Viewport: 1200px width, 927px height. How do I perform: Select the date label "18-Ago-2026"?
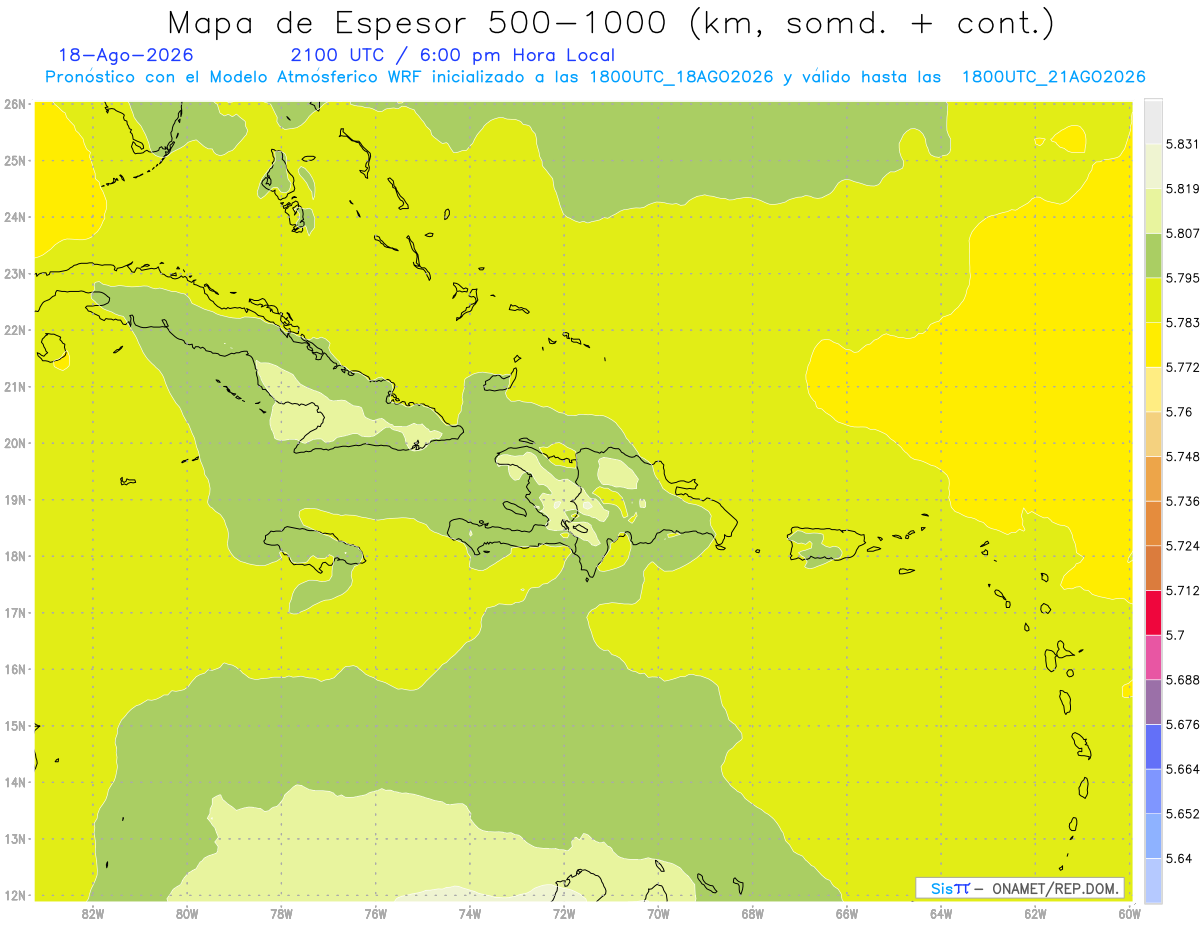[x=126, y=55]
